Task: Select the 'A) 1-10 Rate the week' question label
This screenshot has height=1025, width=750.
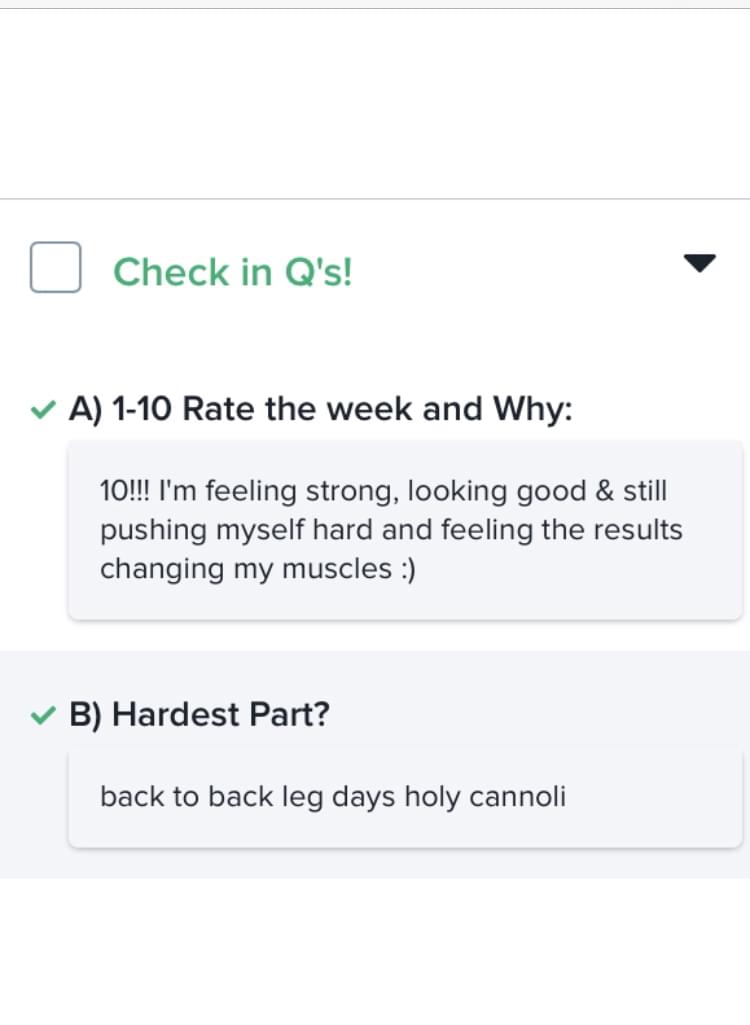Action: coord(320,409)
